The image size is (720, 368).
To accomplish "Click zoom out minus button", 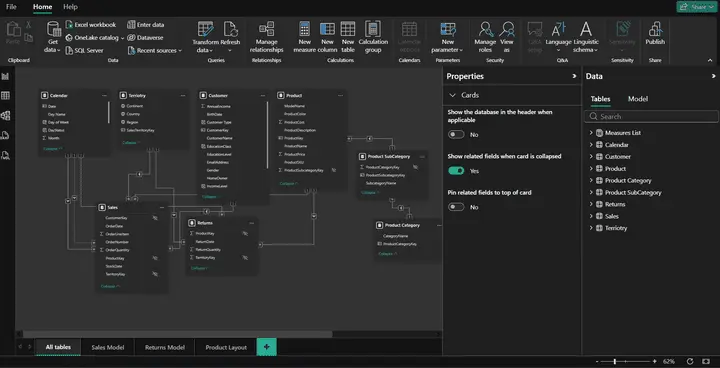I will 597,362.
